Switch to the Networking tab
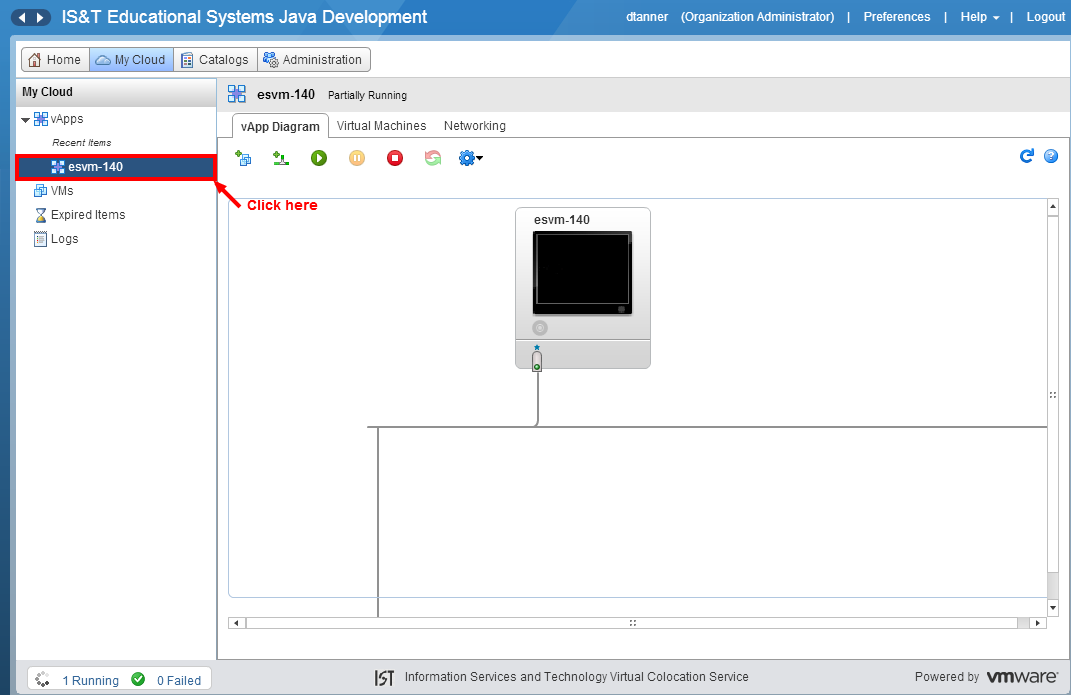 click(475, 126)
